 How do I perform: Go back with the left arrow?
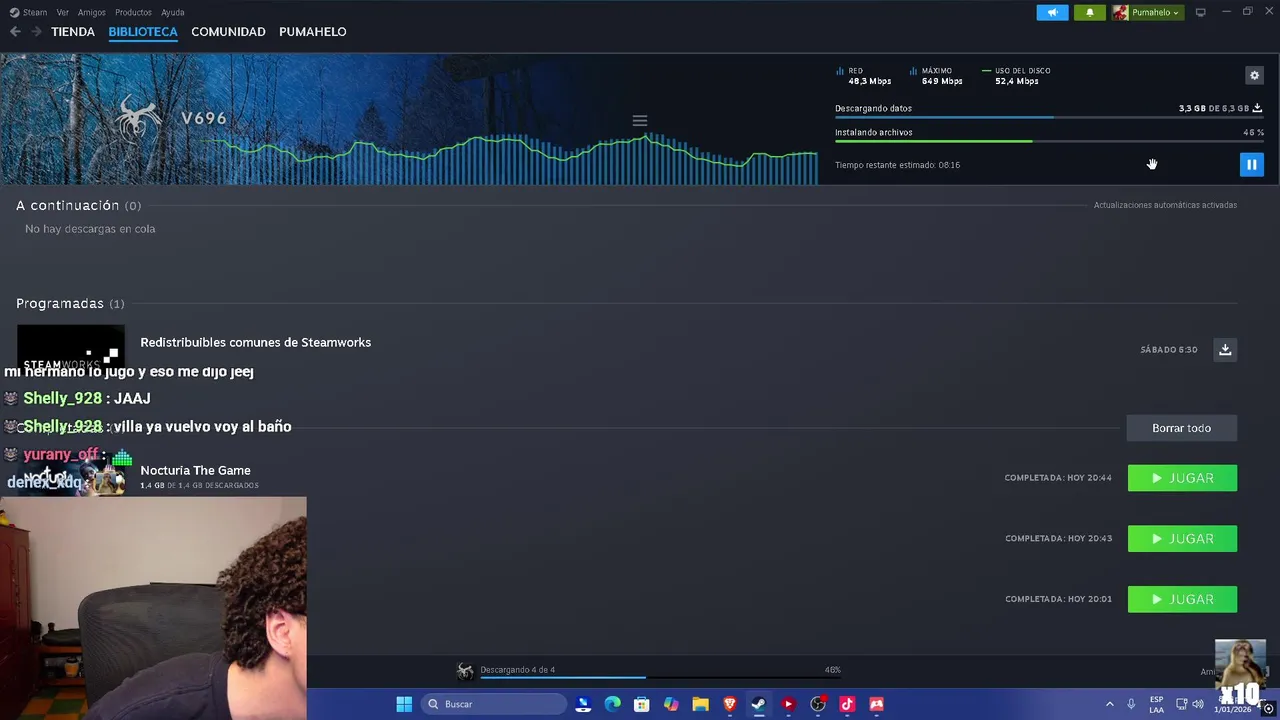[15, 32]
